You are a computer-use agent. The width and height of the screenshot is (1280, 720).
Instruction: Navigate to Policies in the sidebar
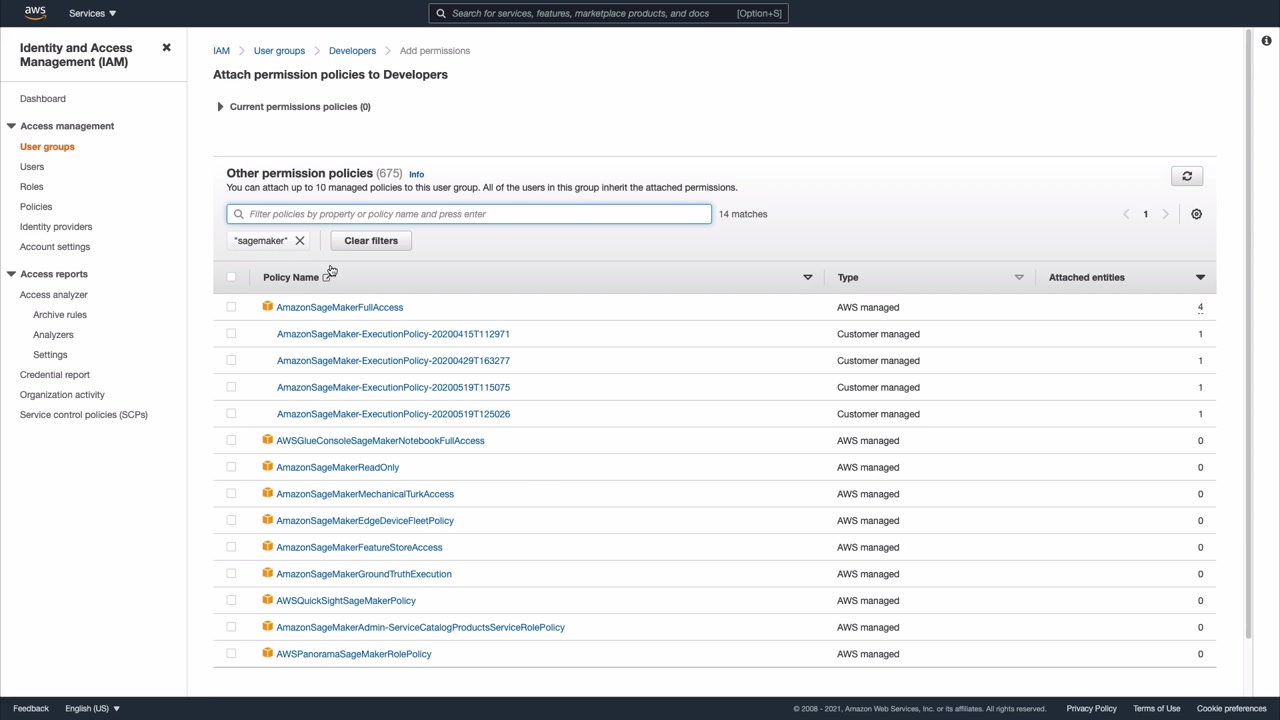(36, 207)
